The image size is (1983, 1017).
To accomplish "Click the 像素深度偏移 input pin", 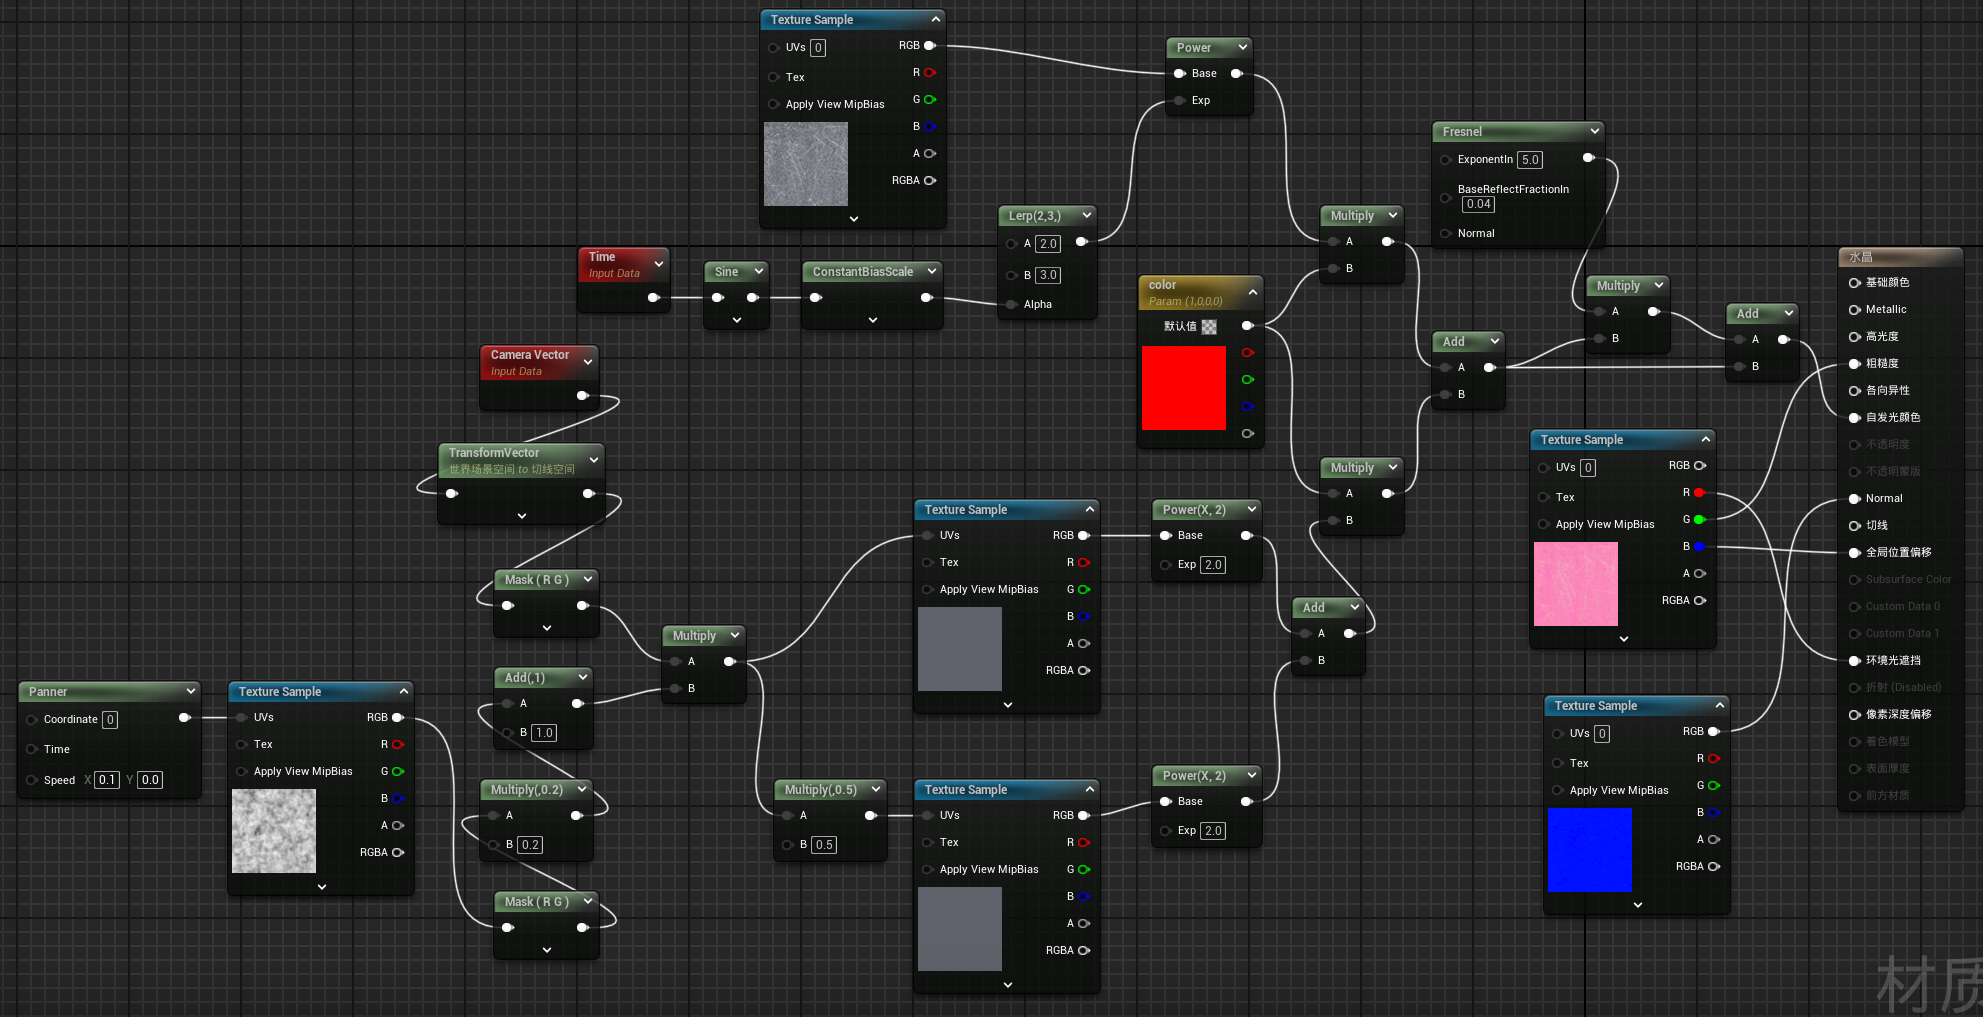I will (1854, 715).
